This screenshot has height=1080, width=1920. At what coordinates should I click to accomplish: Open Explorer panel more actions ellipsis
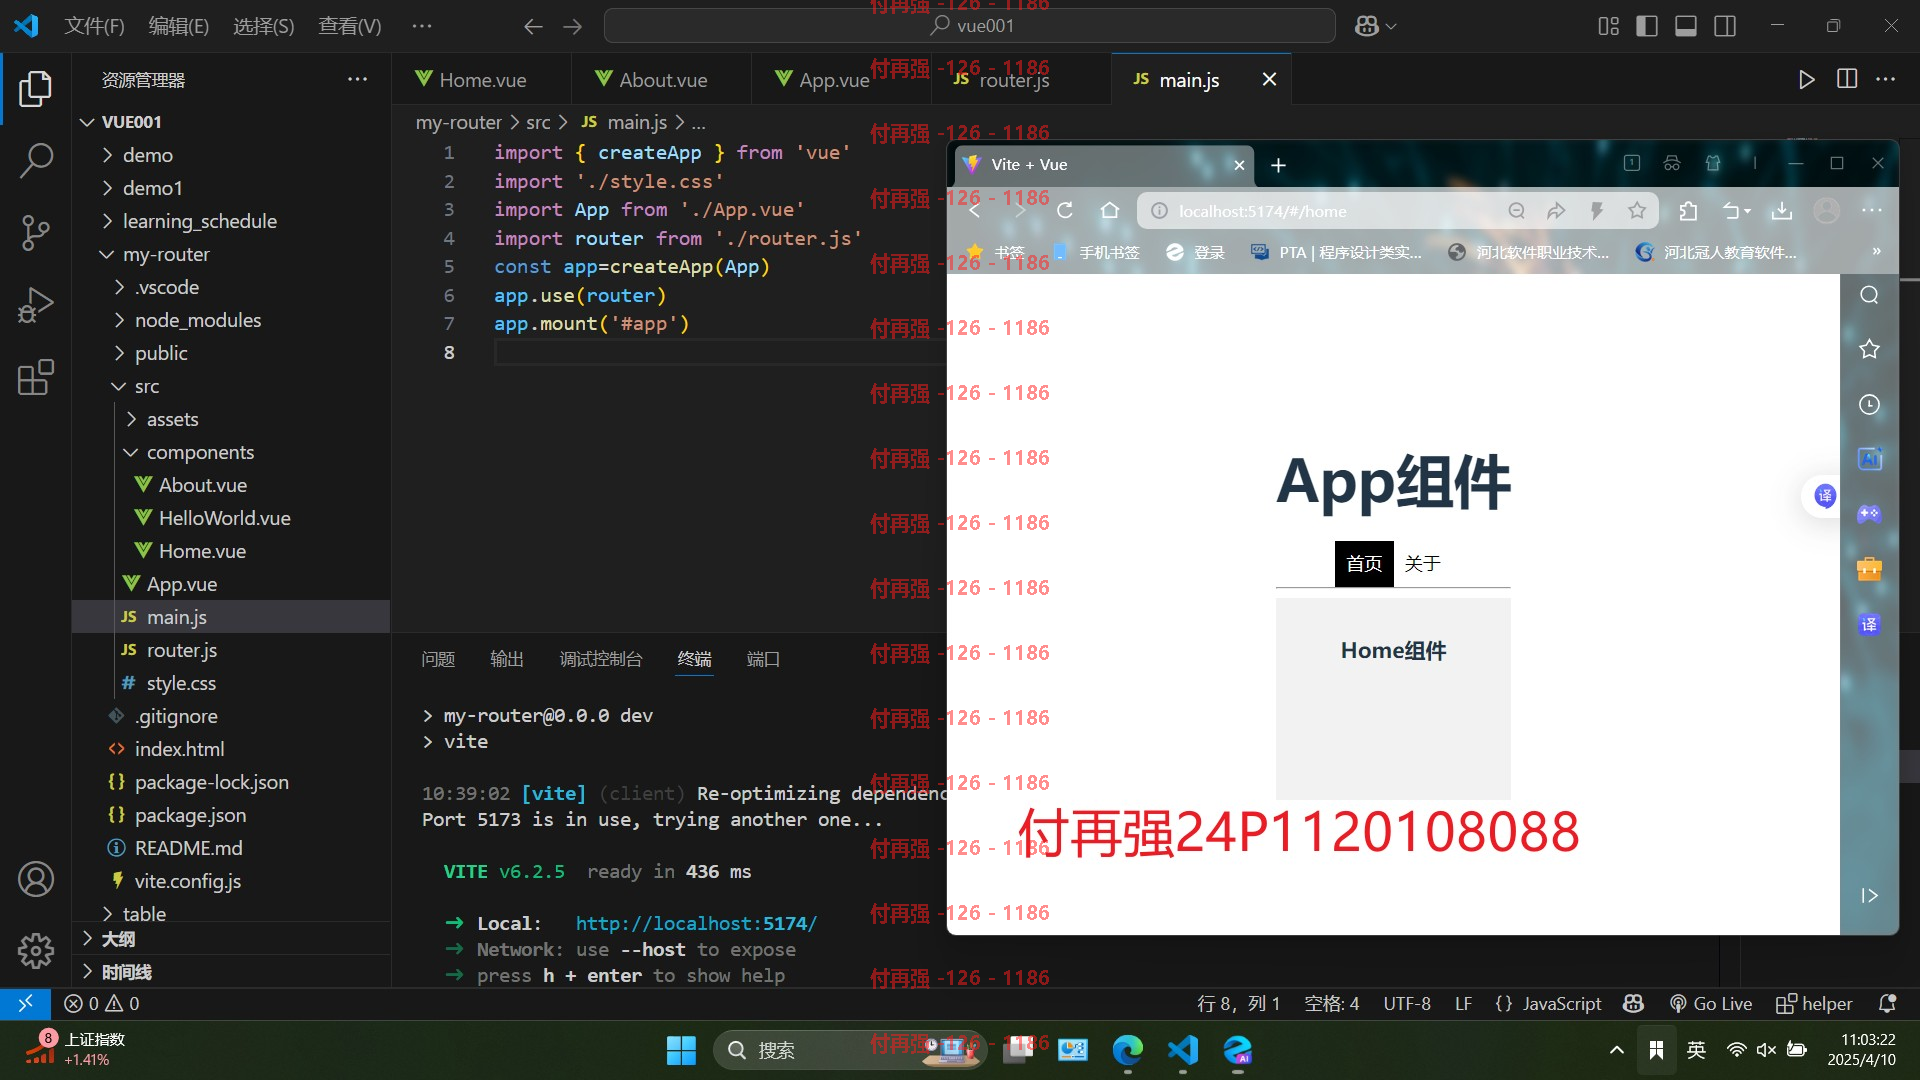[x=357, y=79]
